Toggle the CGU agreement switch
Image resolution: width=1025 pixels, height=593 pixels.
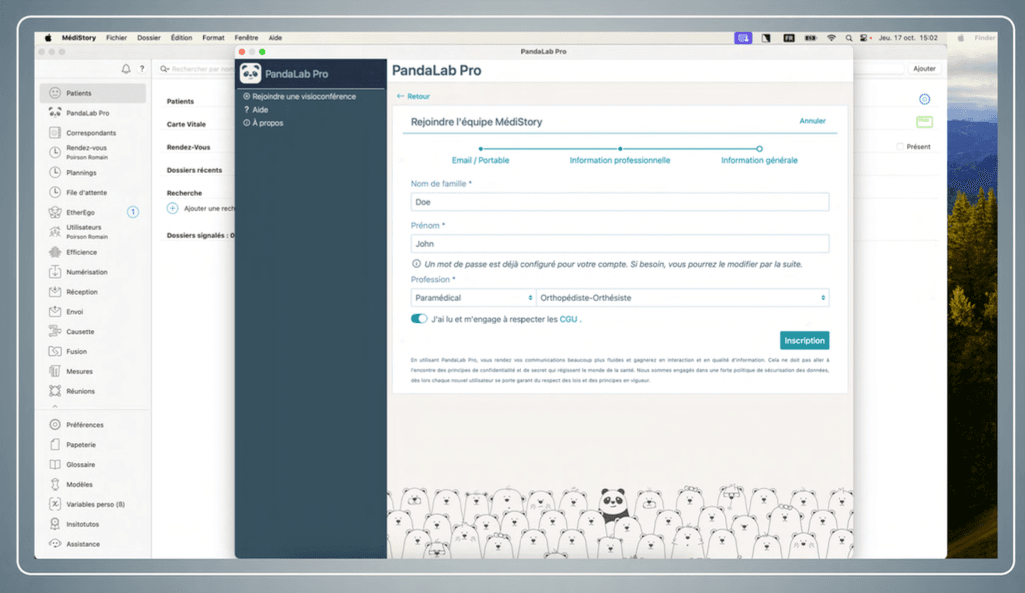click(x=419, y=319)
